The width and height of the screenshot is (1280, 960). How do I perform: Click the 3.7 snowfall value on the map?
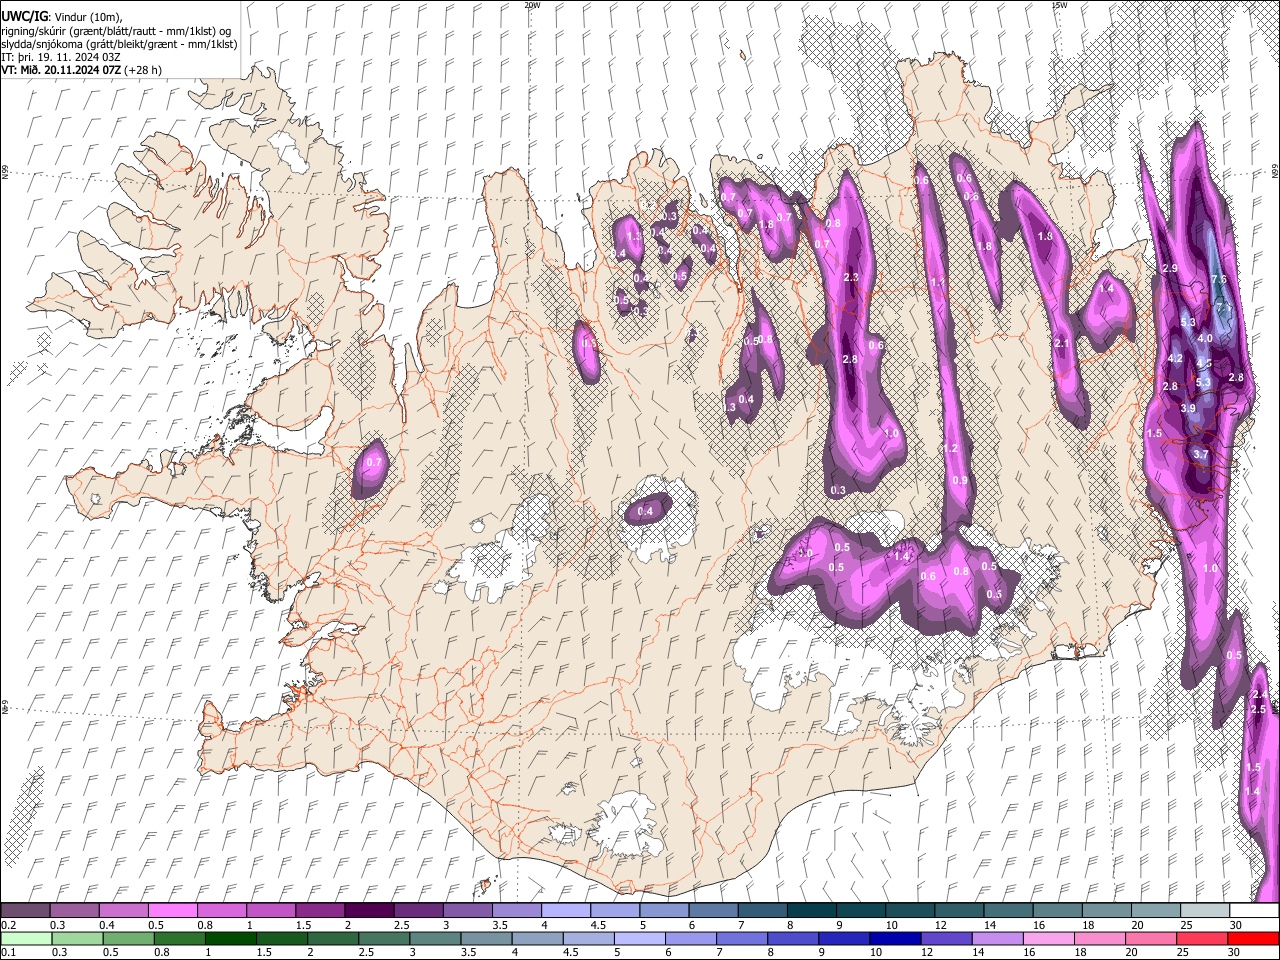click(1202, 453)
